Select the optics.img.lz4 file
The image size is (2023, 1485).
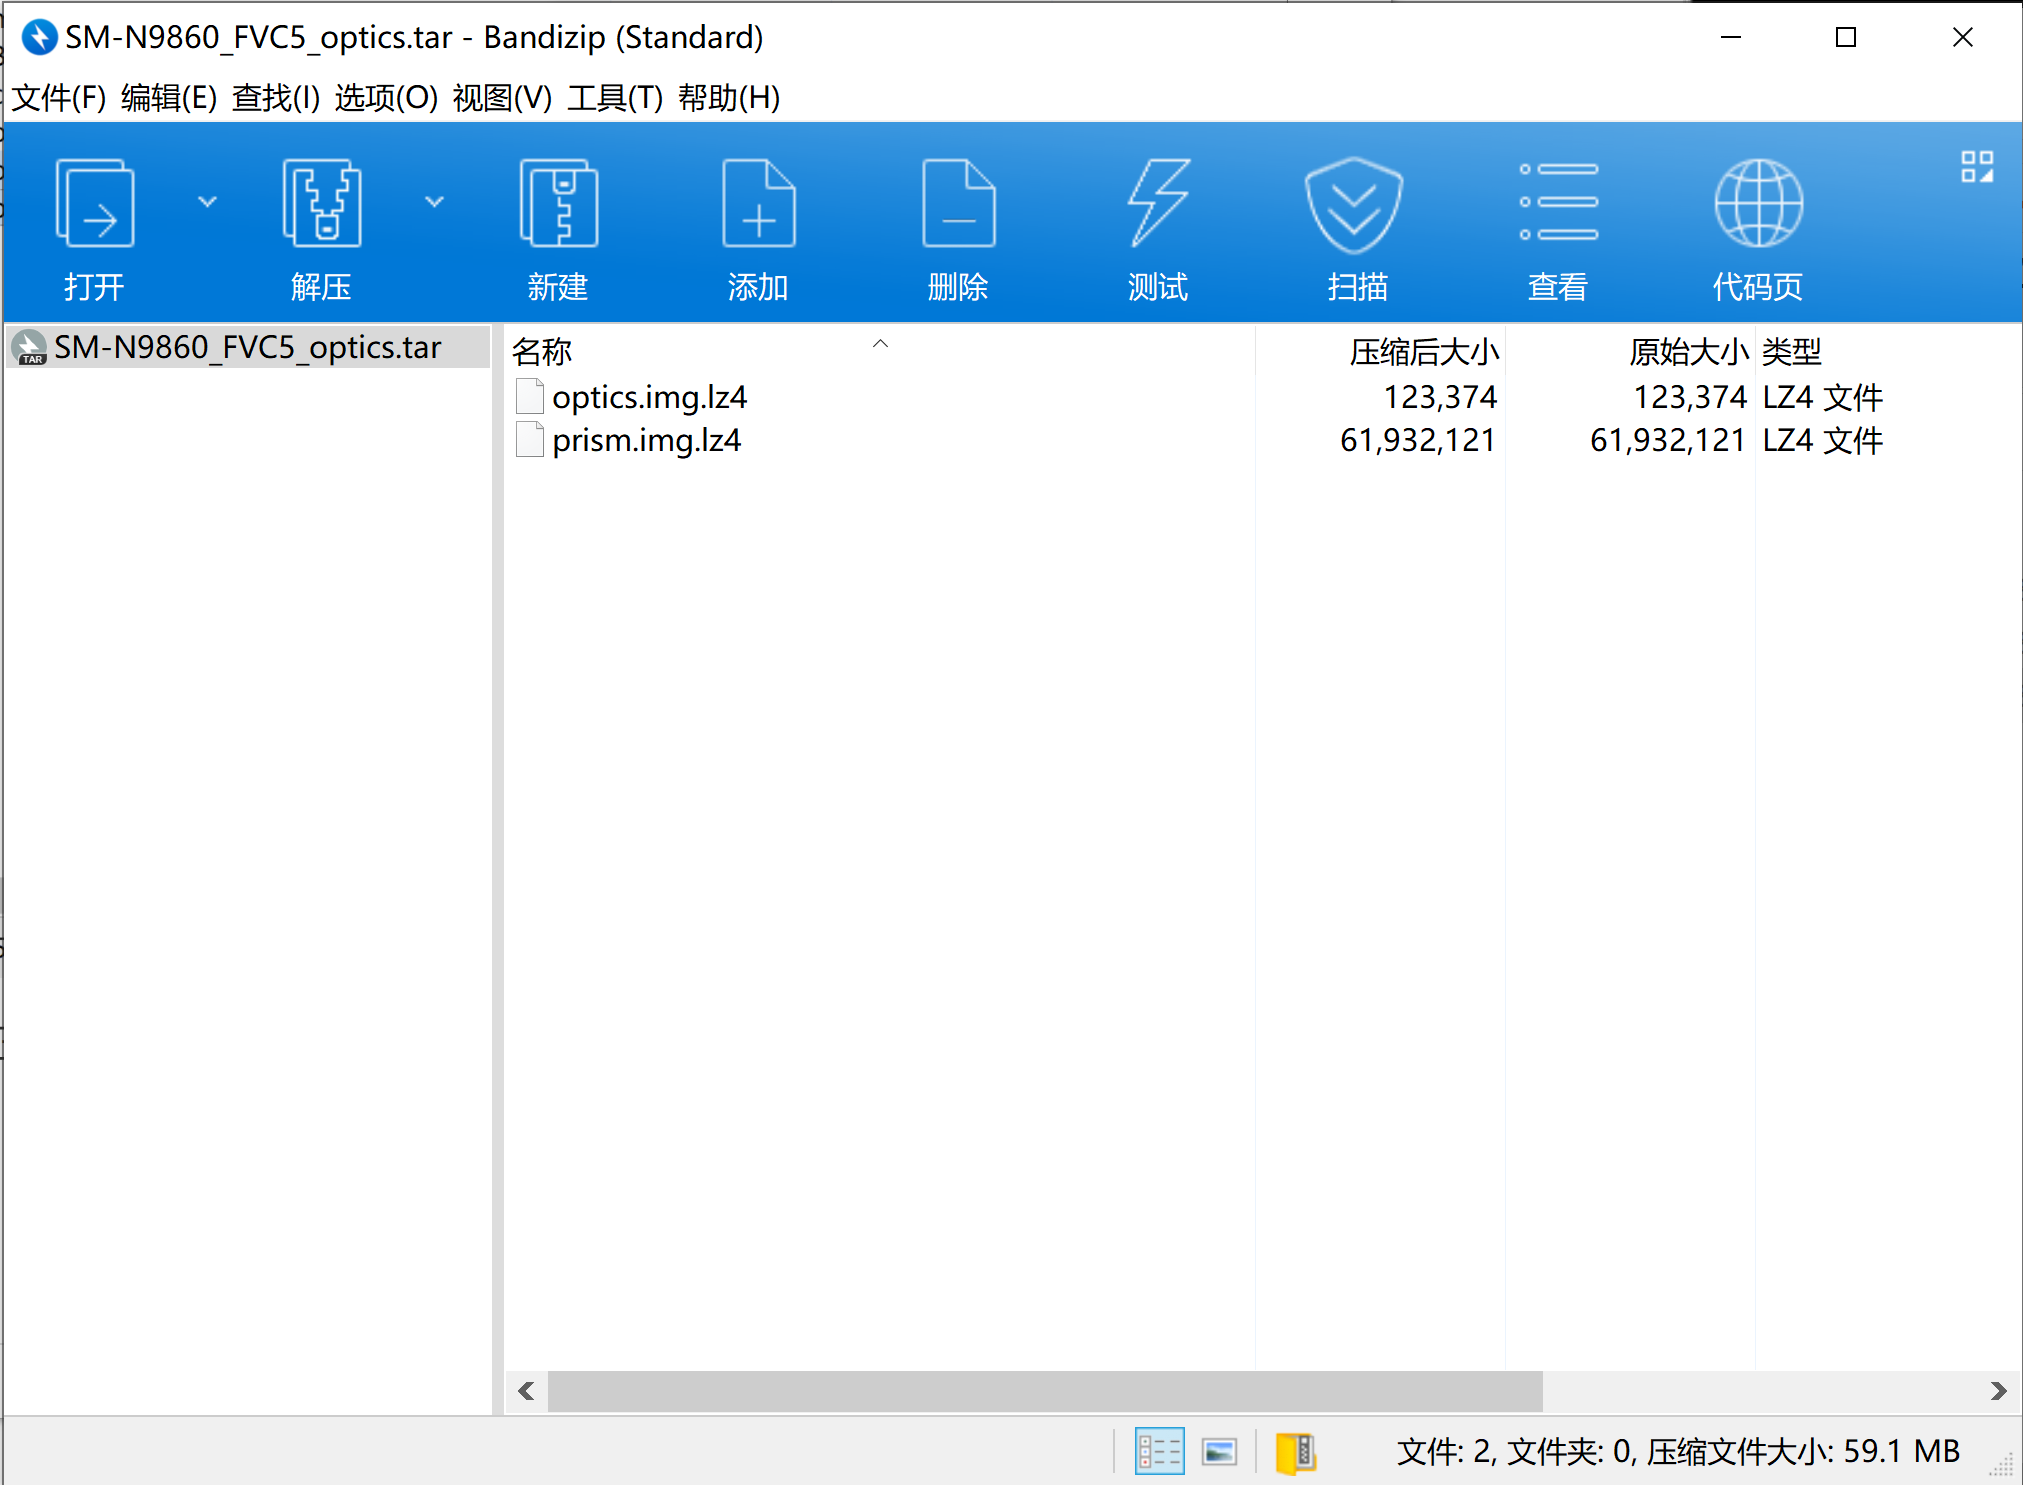coord(650,397)
